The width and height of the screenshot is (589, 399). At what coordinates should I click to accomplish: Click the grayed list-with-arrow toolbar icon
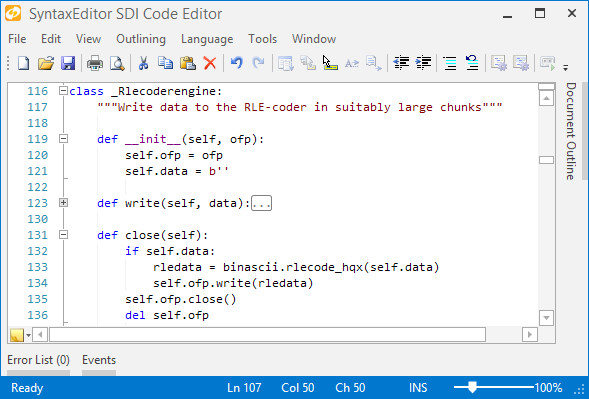click(285, 63)
